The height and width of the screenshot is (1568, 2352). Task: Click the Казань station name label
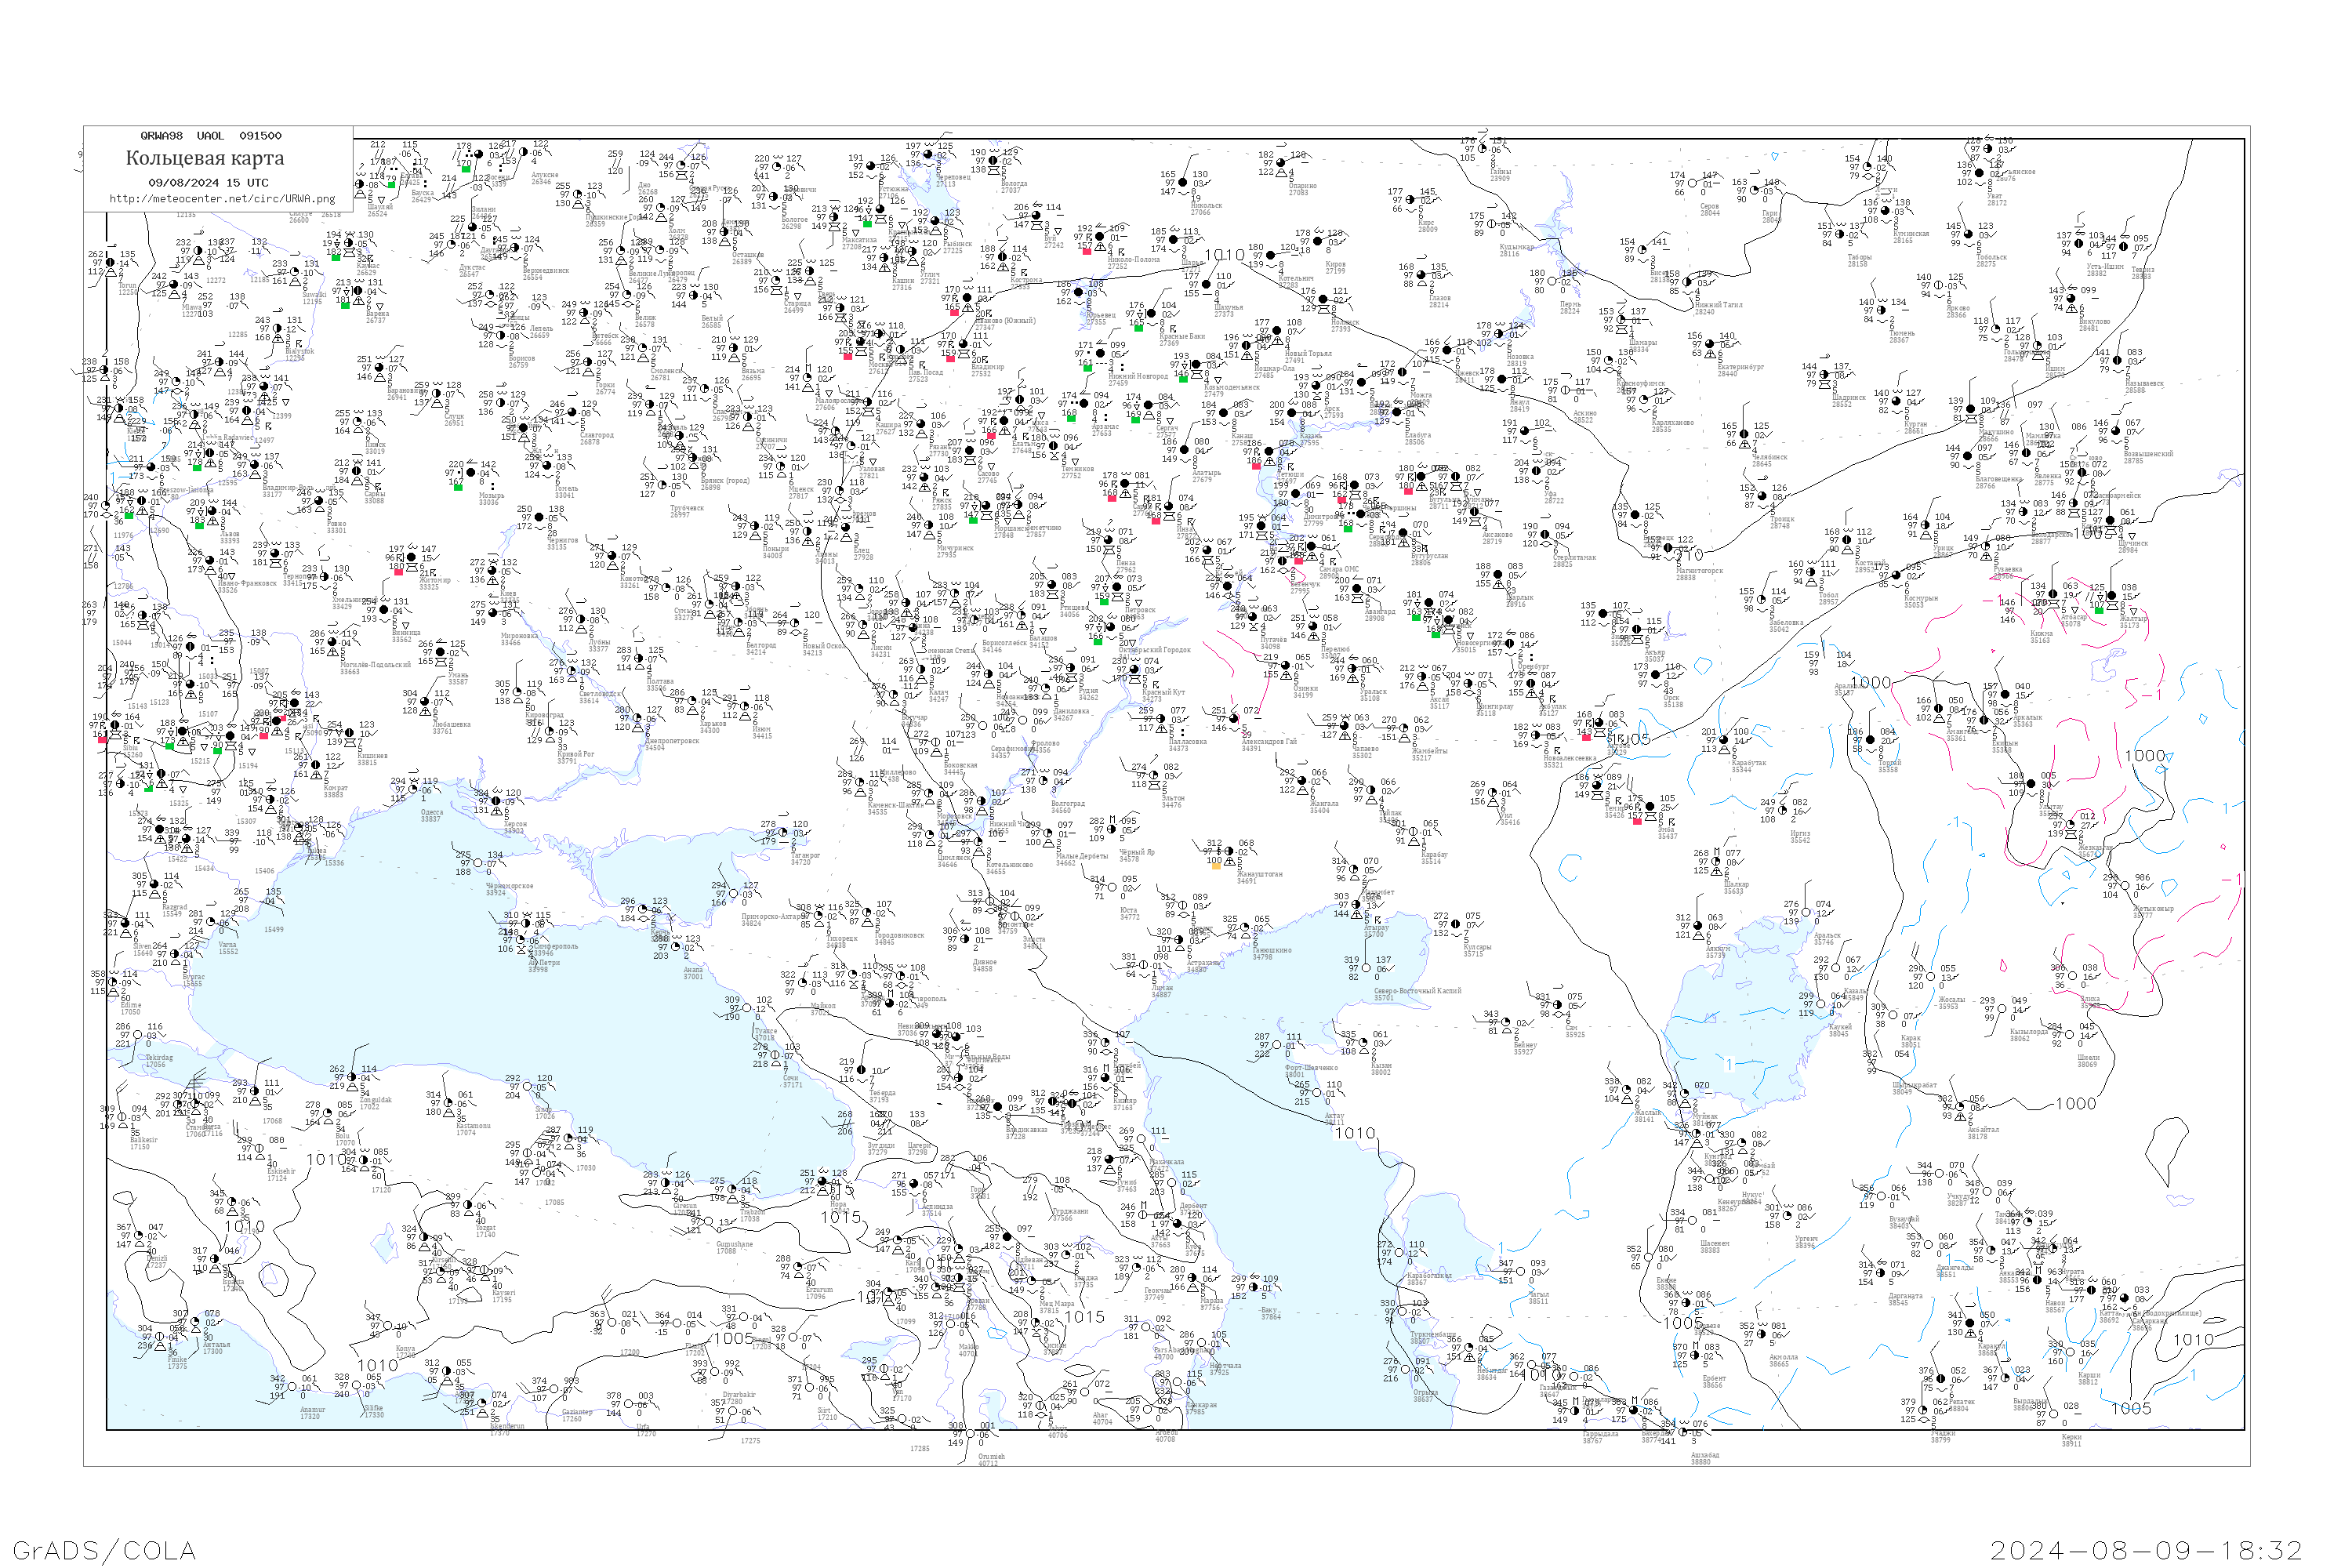pyautogui.click(x=1311, y=437)
